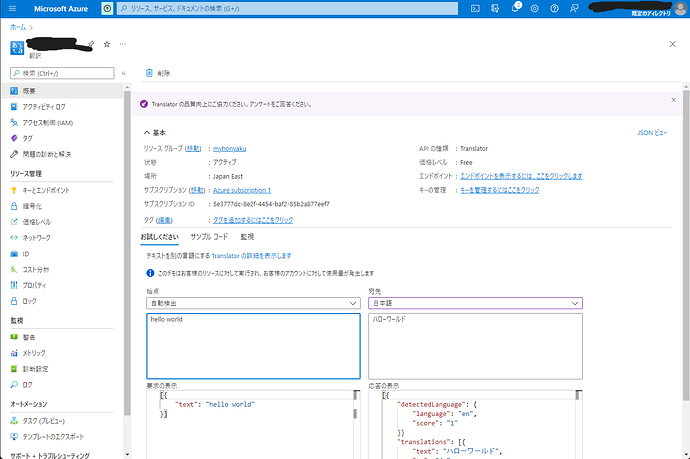Switch to the お試しください tab
Screen dimensions: 690x459
pos(159,237)
